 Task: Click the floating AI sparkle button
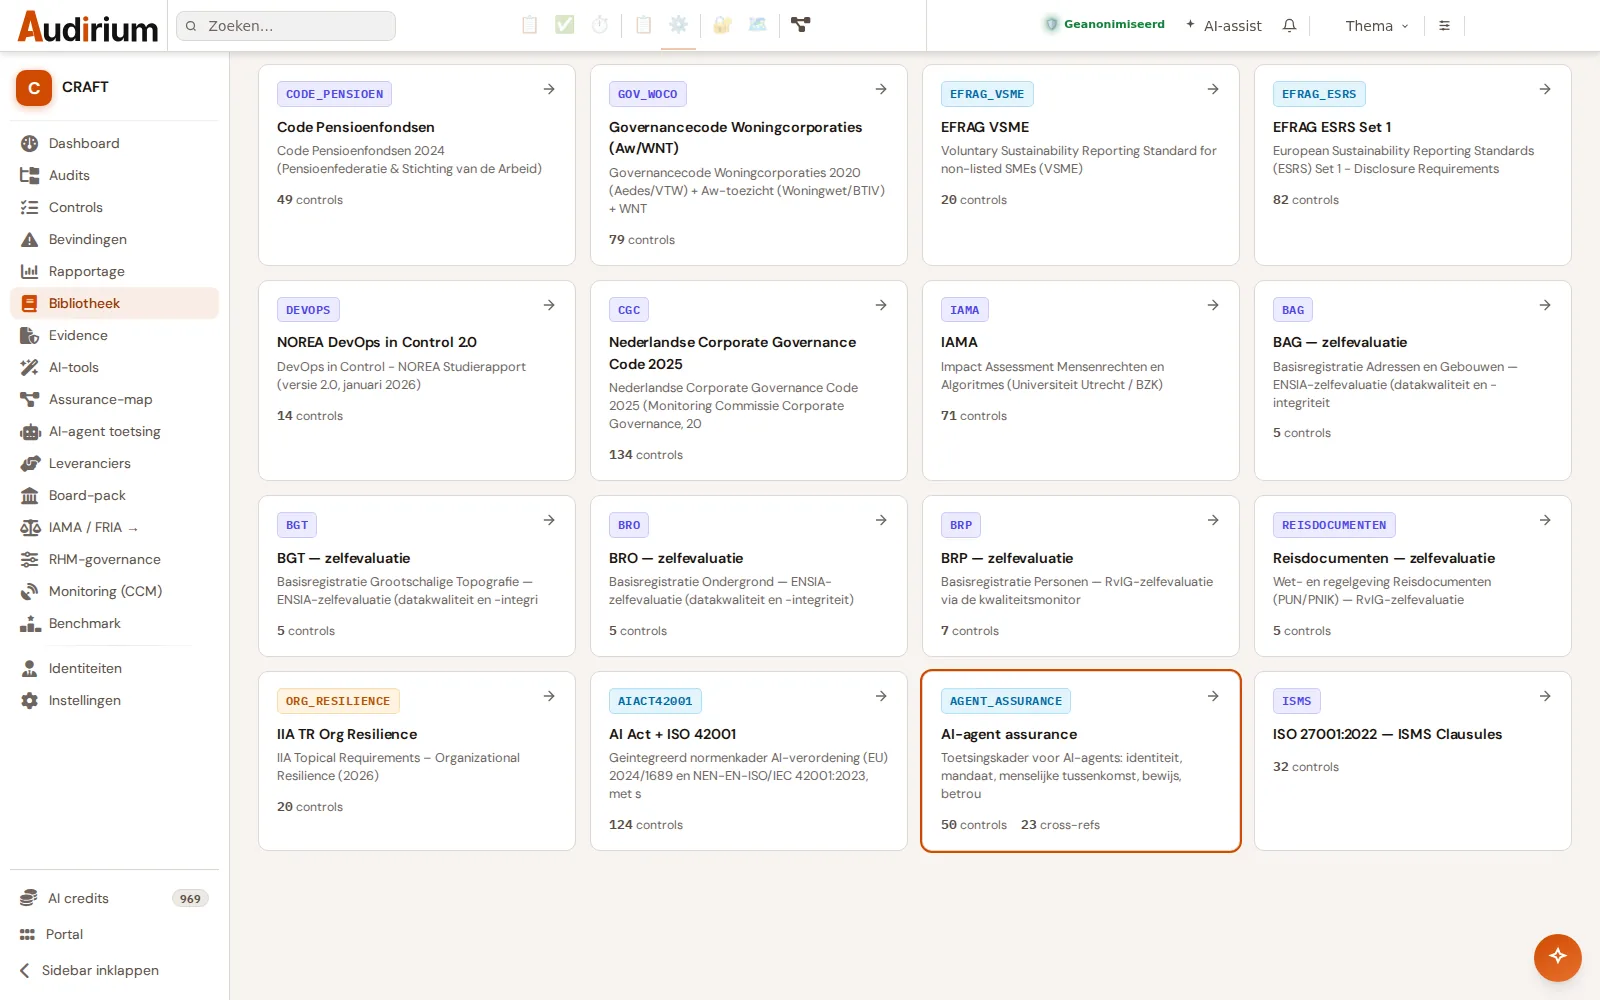1557,957
